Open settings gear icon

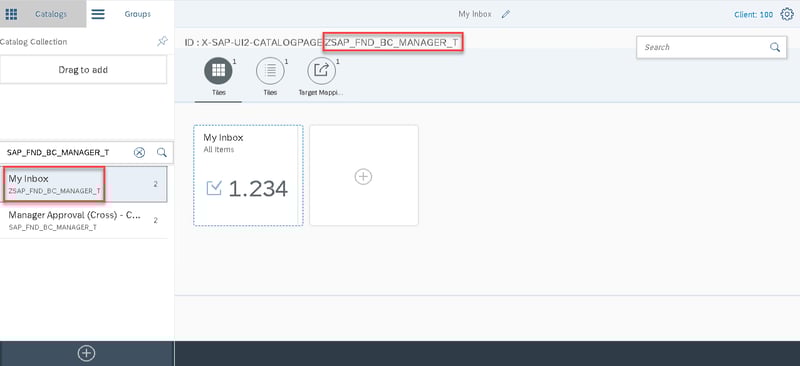[x=787, y=14]
